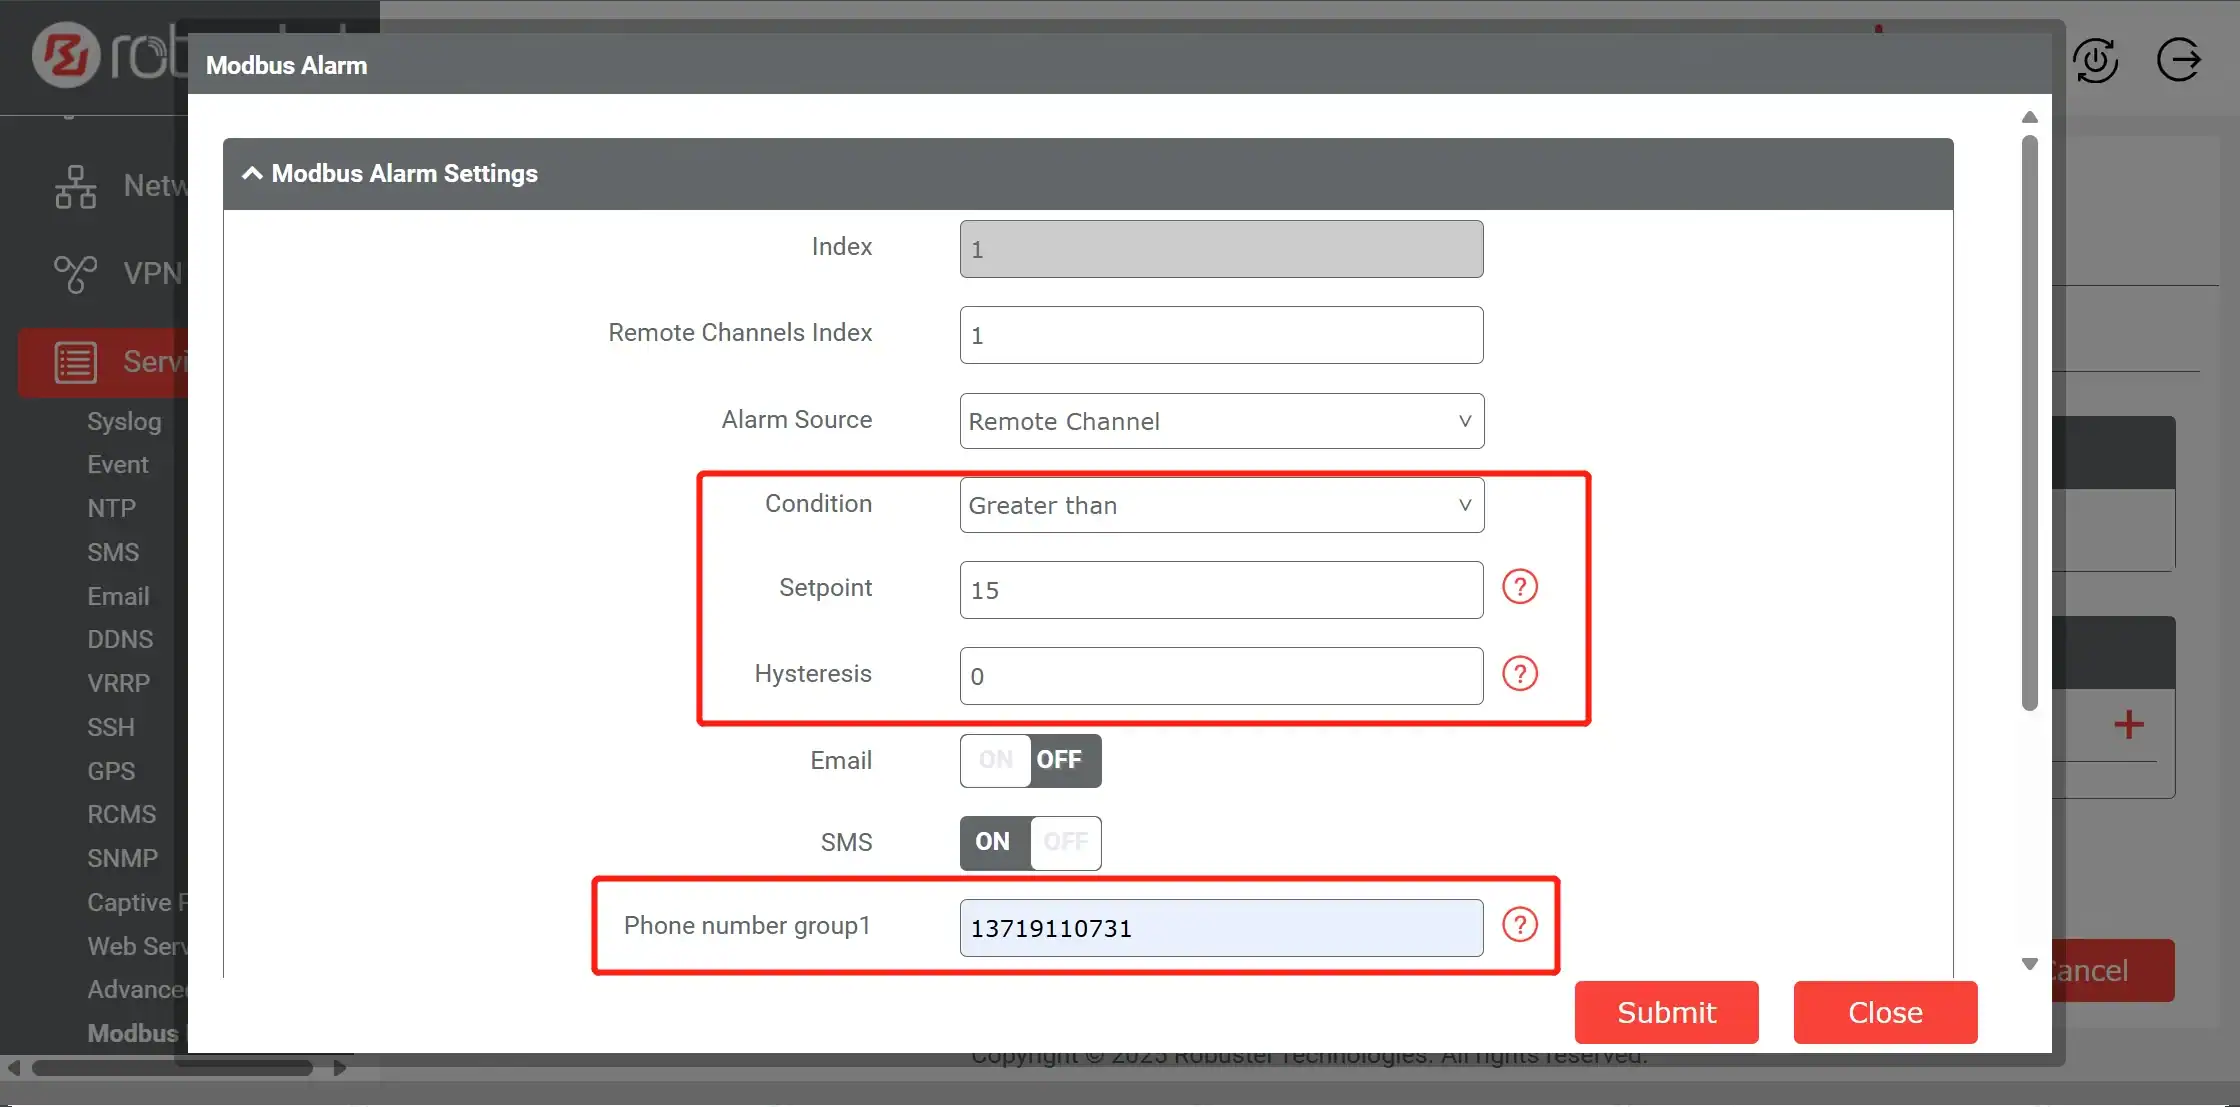The image size is (2240, 1107).
Task: Turn Email notification ON
Action: click(x=994, y=760)
